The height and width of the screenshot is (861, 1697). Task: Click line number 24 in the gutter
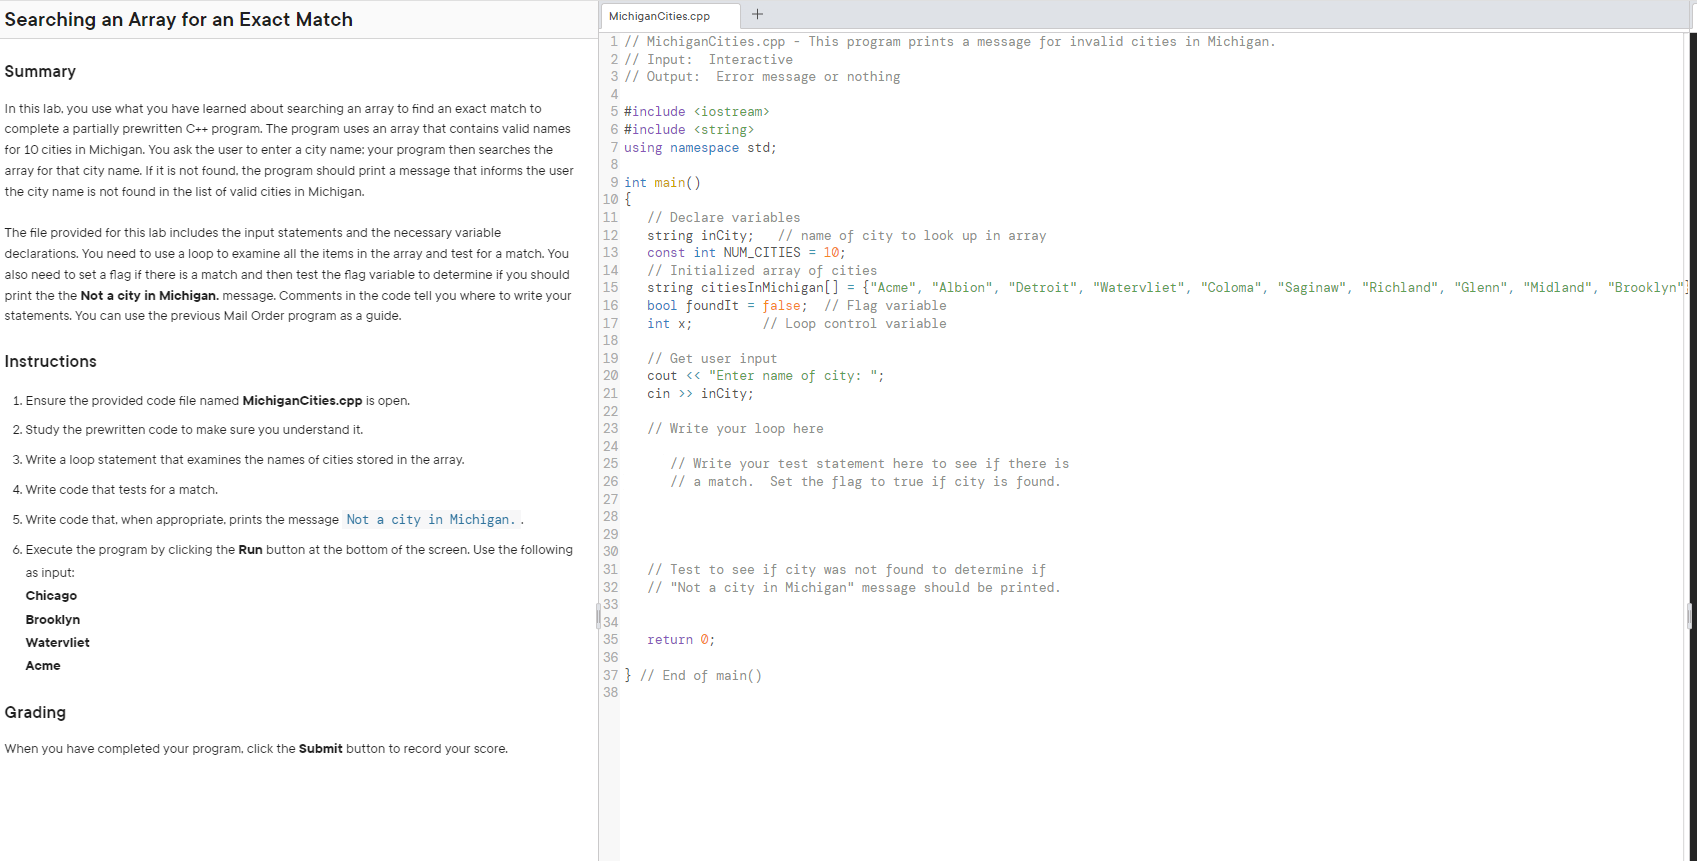tap(610, 446)
